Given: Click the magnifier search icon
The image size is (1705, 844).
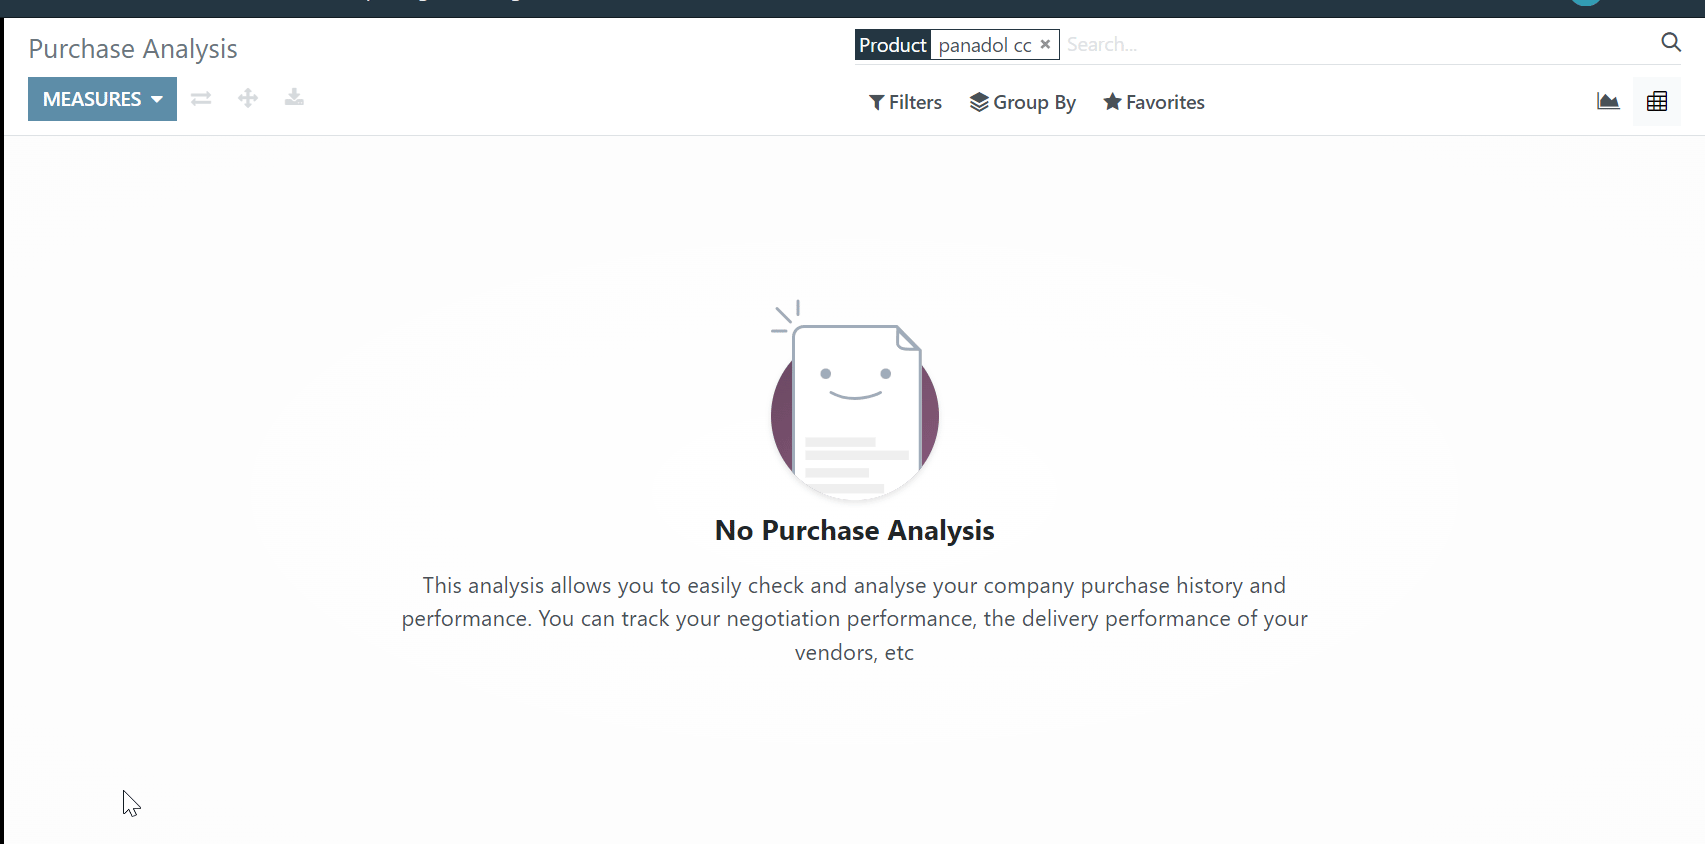Looking at the screenshot, I should tap(1671, 42).
